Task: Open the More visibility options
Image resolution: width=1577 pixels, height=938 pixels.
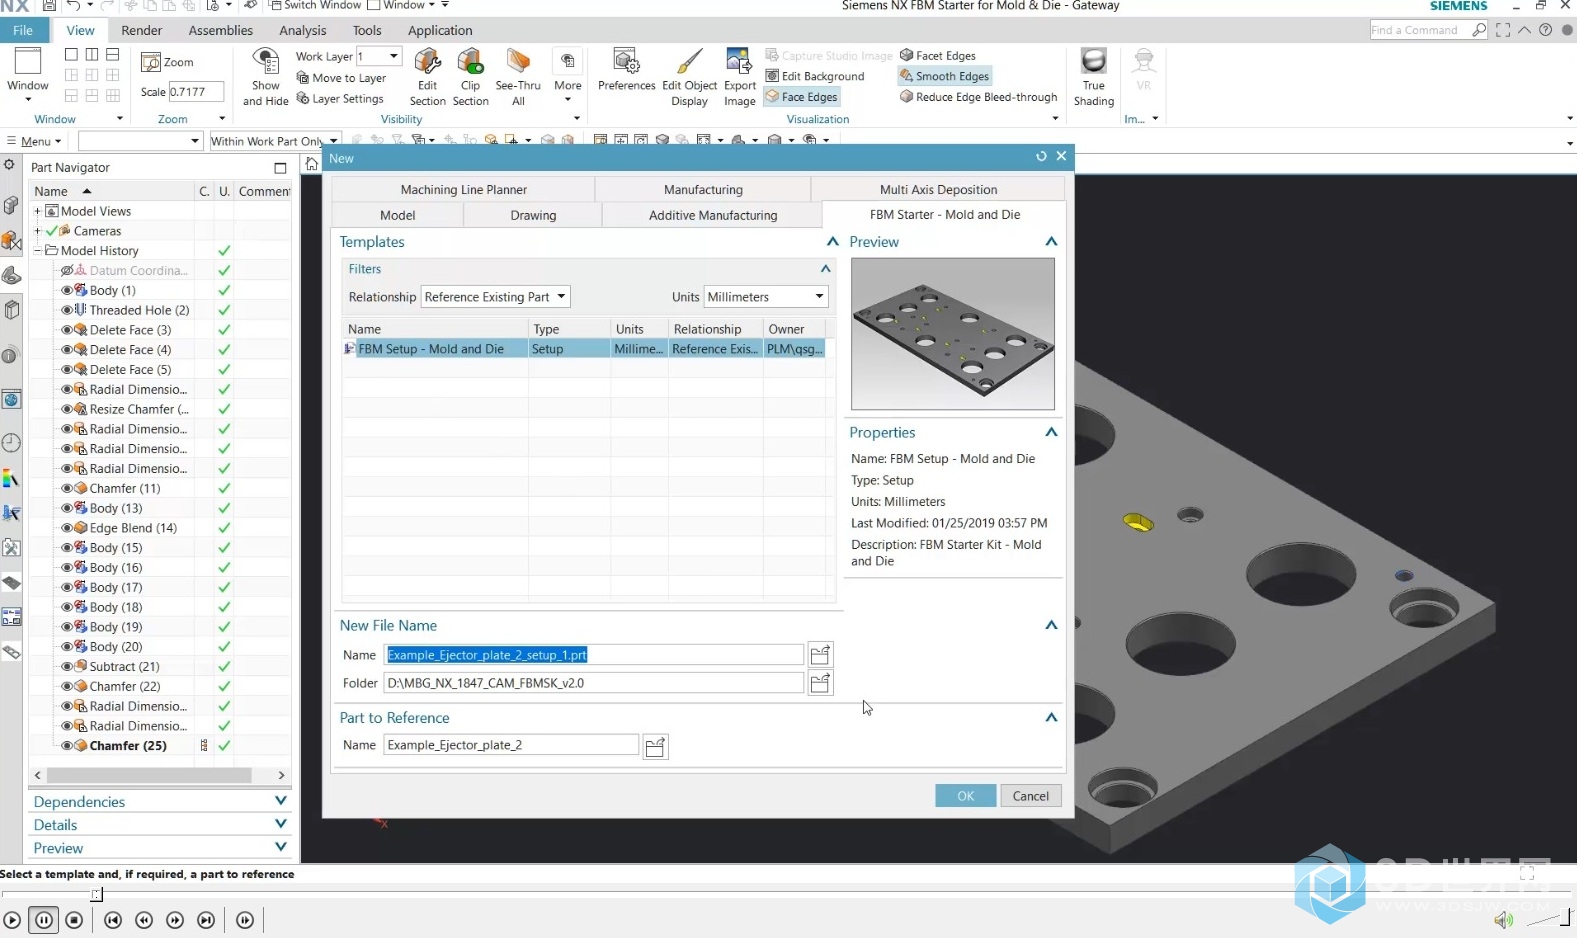Action: [568, 77]
